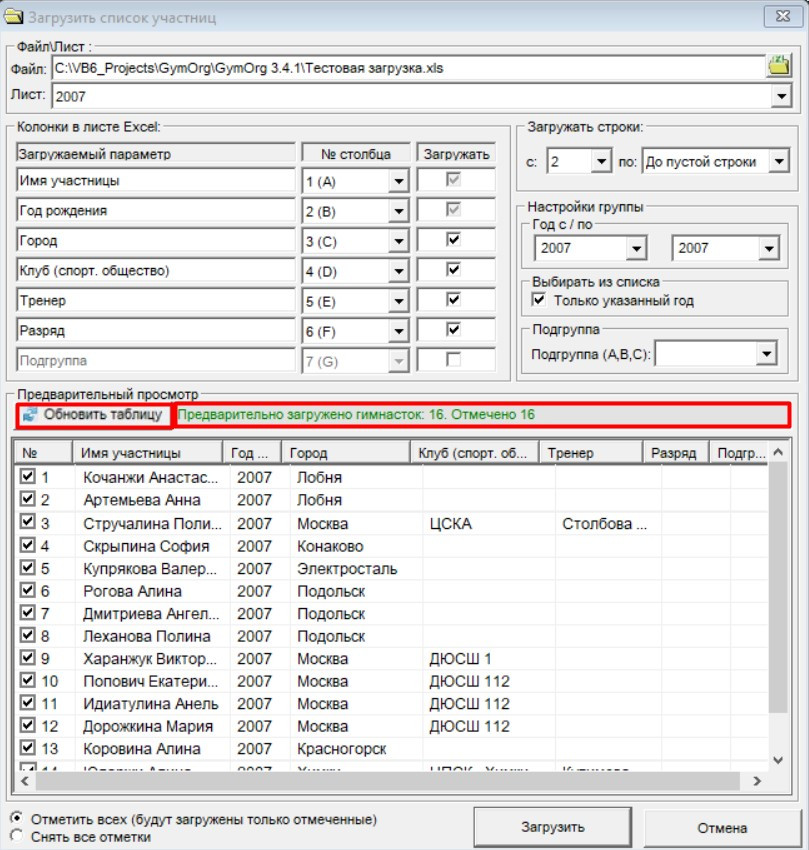Viewport: 809px width, 850px height.
Task: Expand the Подгруппа (A,B,C) dropdown
Action: pyautogui.click(x=766, y=353)
